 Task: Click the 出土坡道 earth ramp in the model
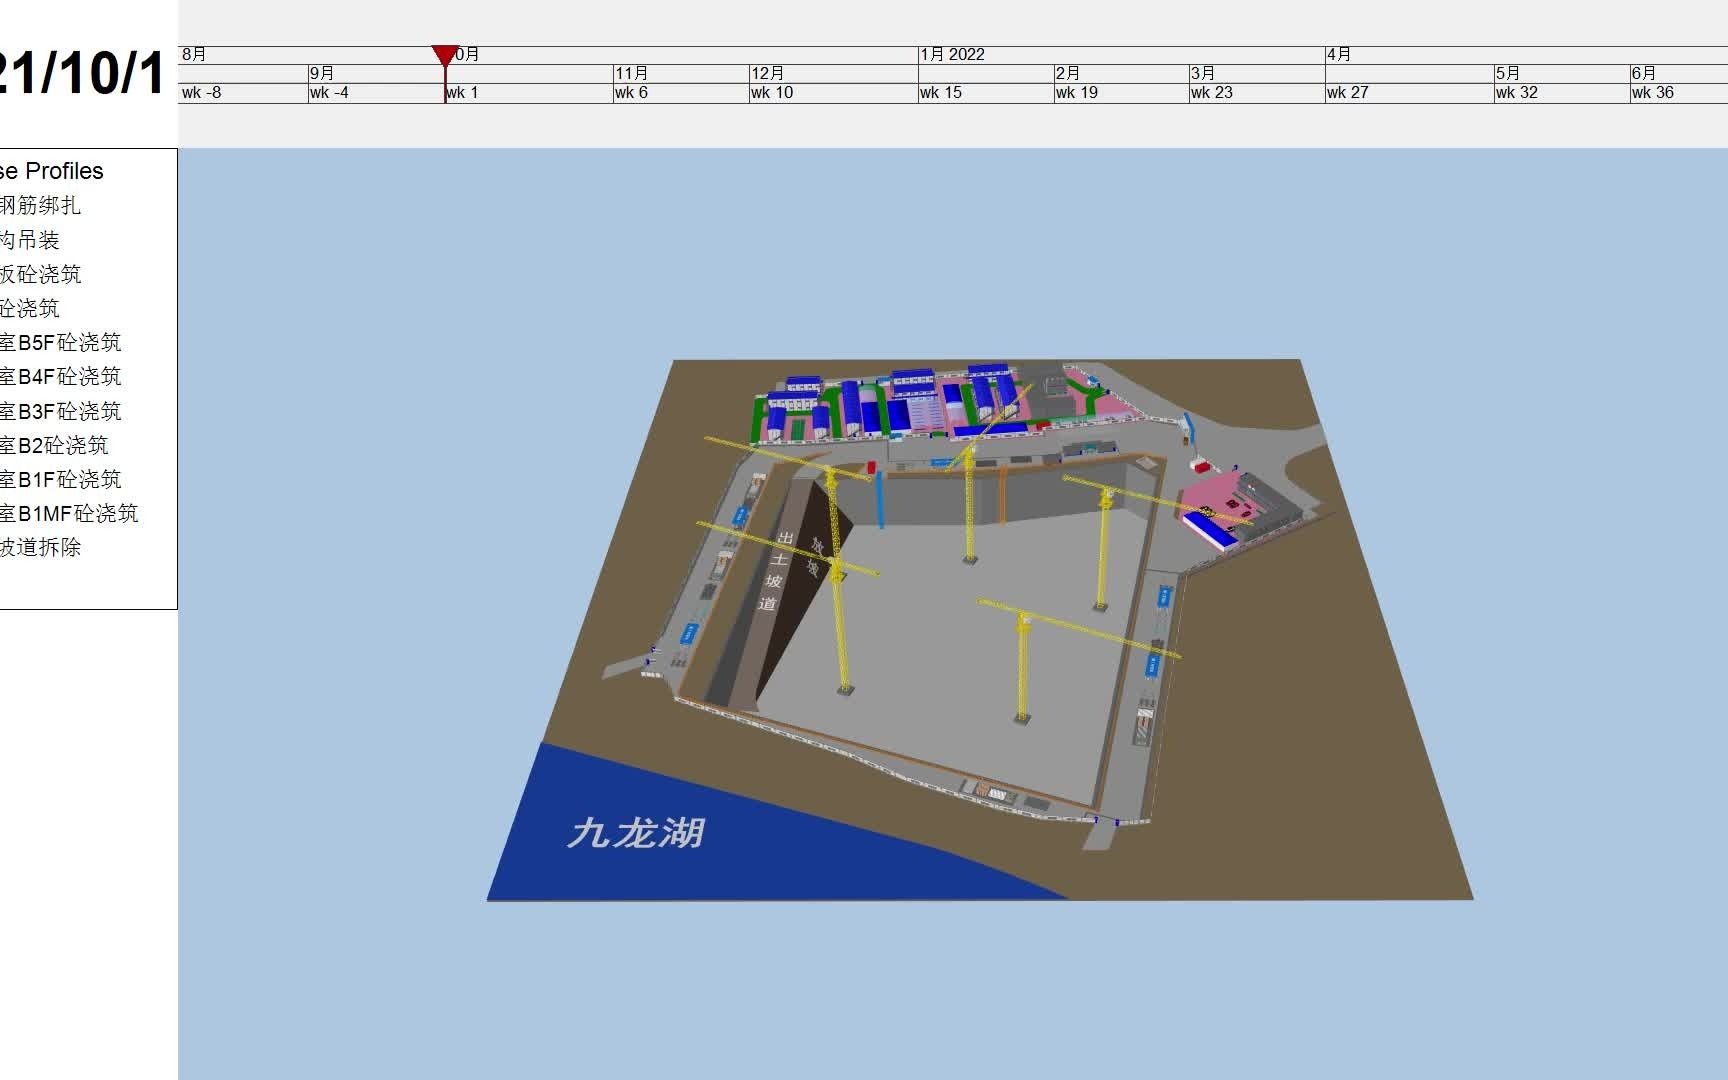[775, 570]
